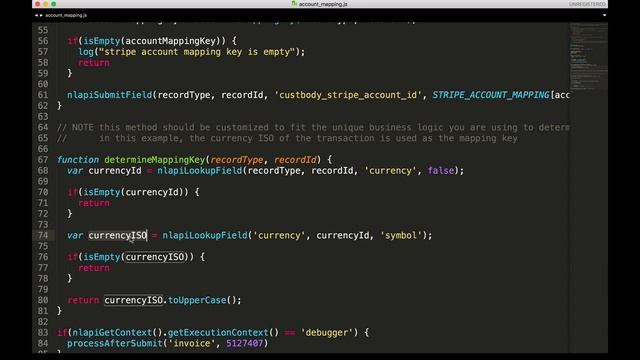The image size is (640, 360).
Task: Click STRIPE_ACCOUNT_MAPPING constant
Action: (491, 95)
